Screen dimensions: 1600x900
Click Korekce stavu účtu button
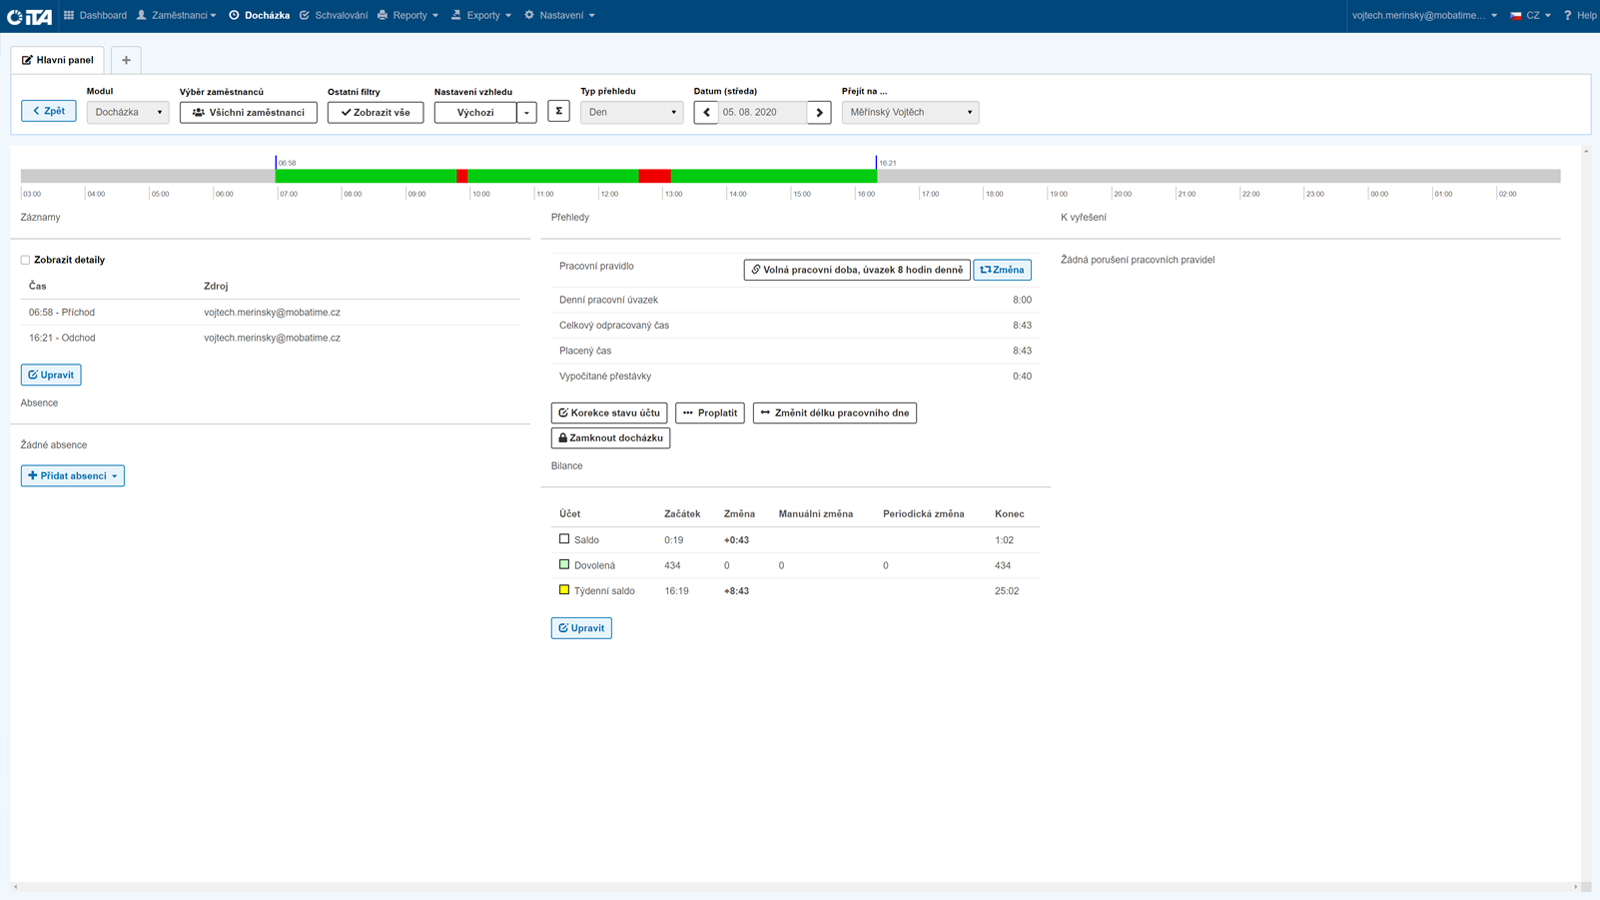(609, 413)
